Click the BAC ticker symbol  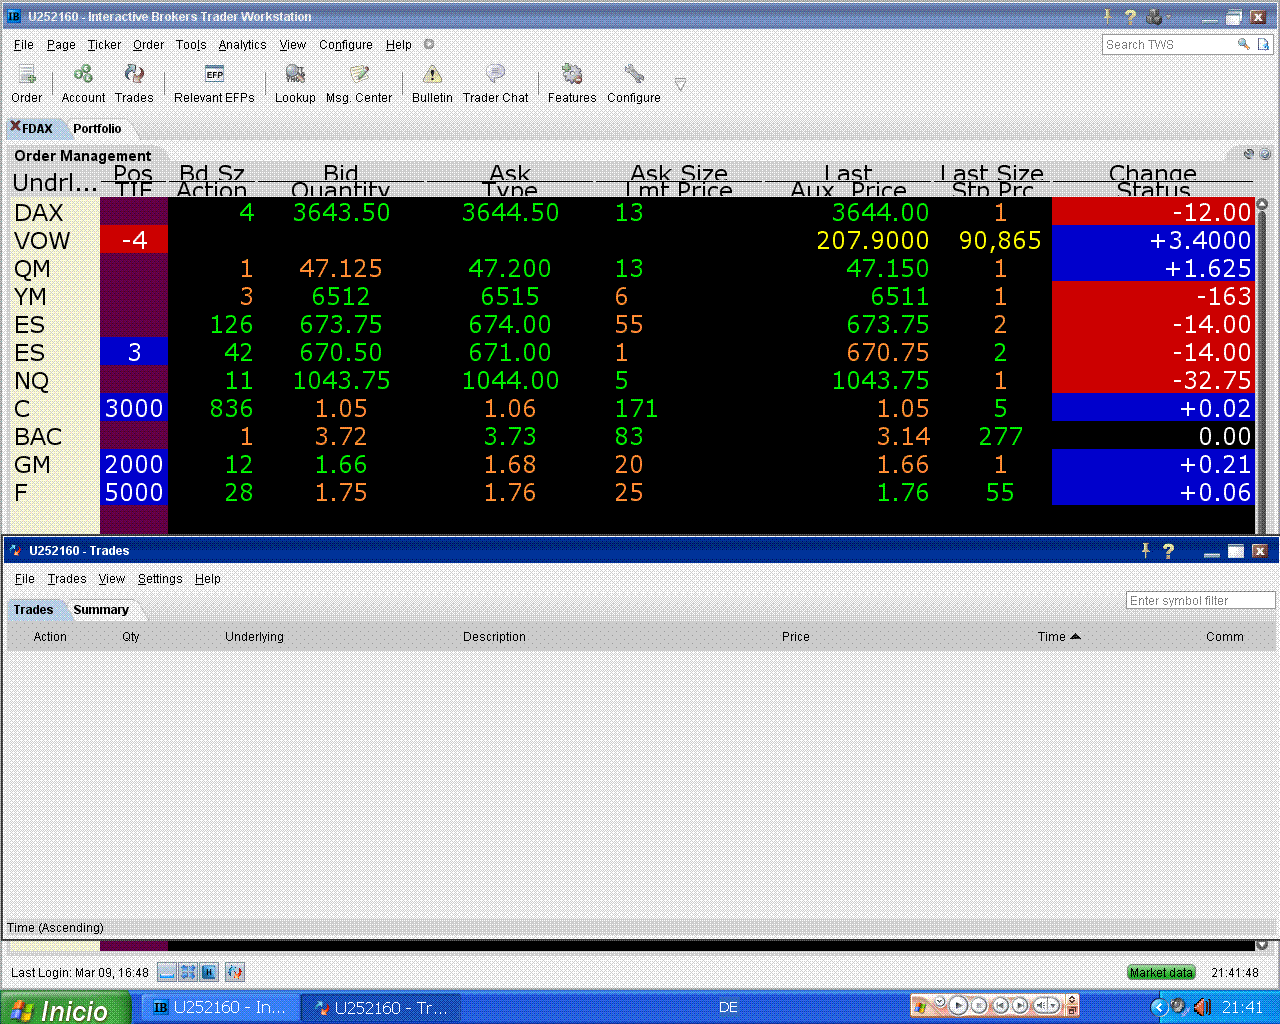tap(38, 437)
